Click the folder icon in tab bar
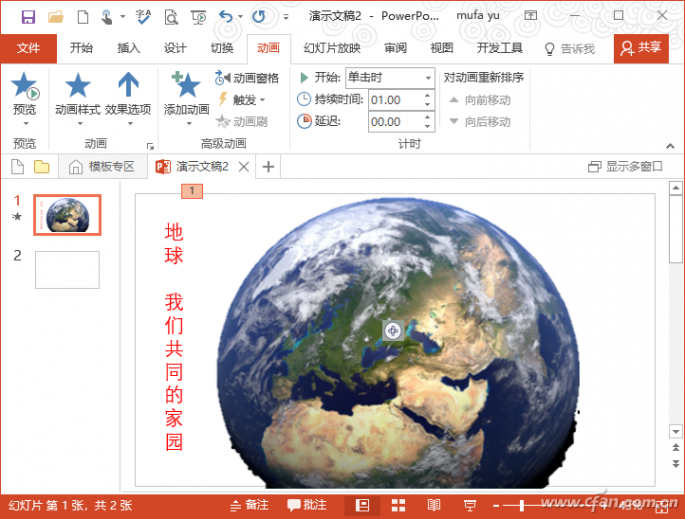This screenshot has height=519, width=685. 42,166
